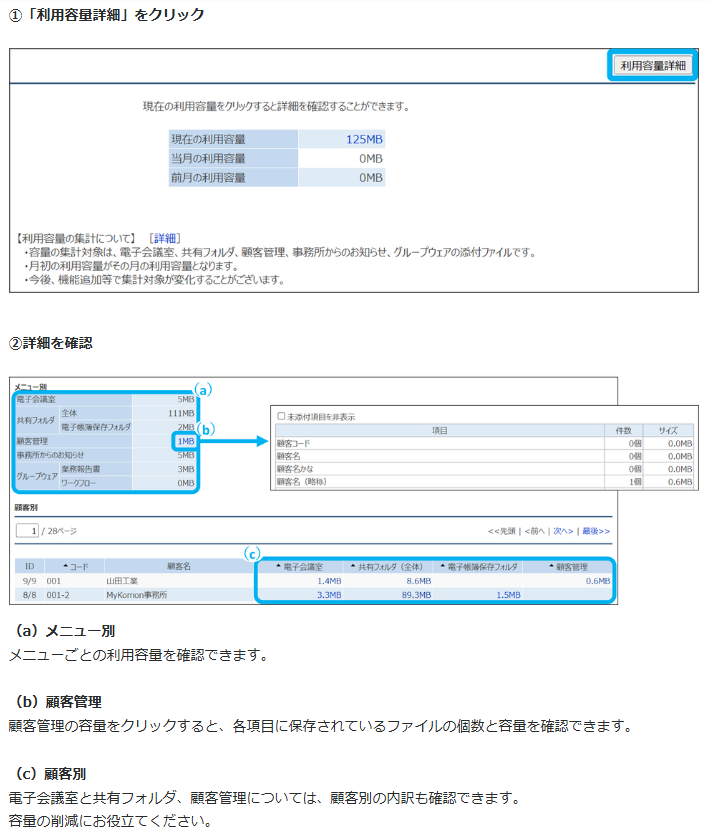The width and height of the screenshot is (708, 837).
Task: Click the 1MB value for 顧客管理
Action: tap(184, 441)
